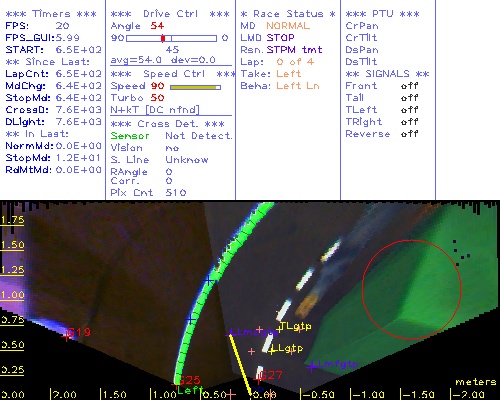The width and height of the screenshot is (500, 400).
Task: Click the Angle slider red indicator
Action: tap(163, 38)
